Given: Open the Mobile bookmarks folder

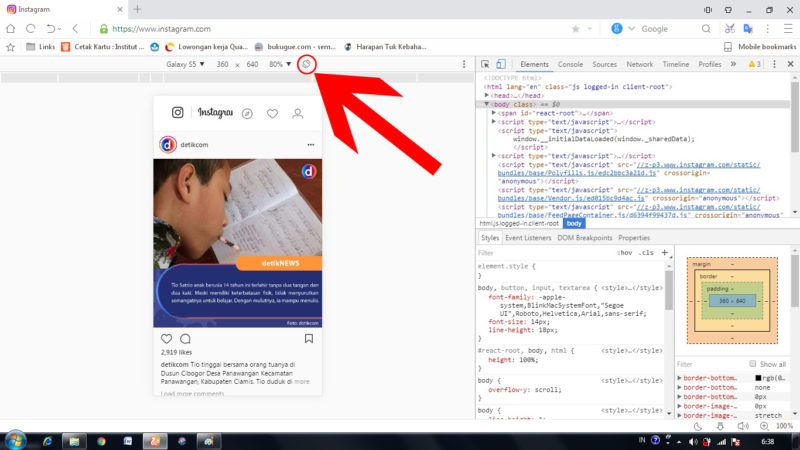Looking at the screenshot, I should click(x=760, y=47).
